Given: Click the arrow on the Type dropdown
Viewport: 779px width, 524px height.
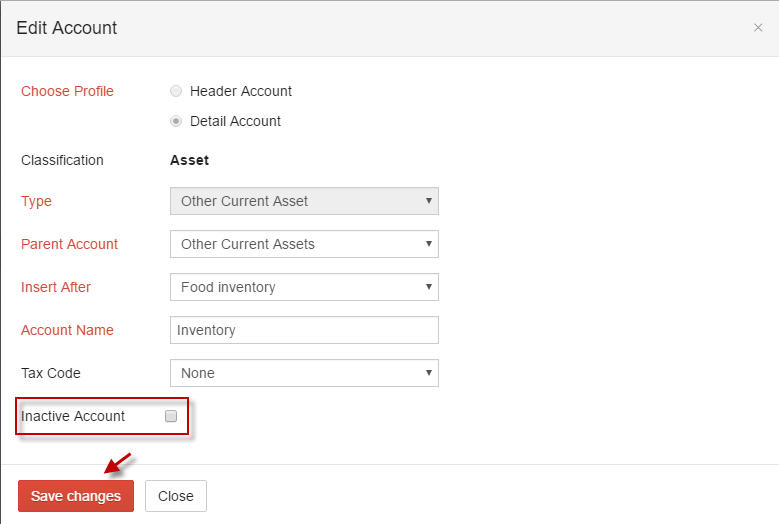Looking at the screenshot, I should [x=428, y=201].
